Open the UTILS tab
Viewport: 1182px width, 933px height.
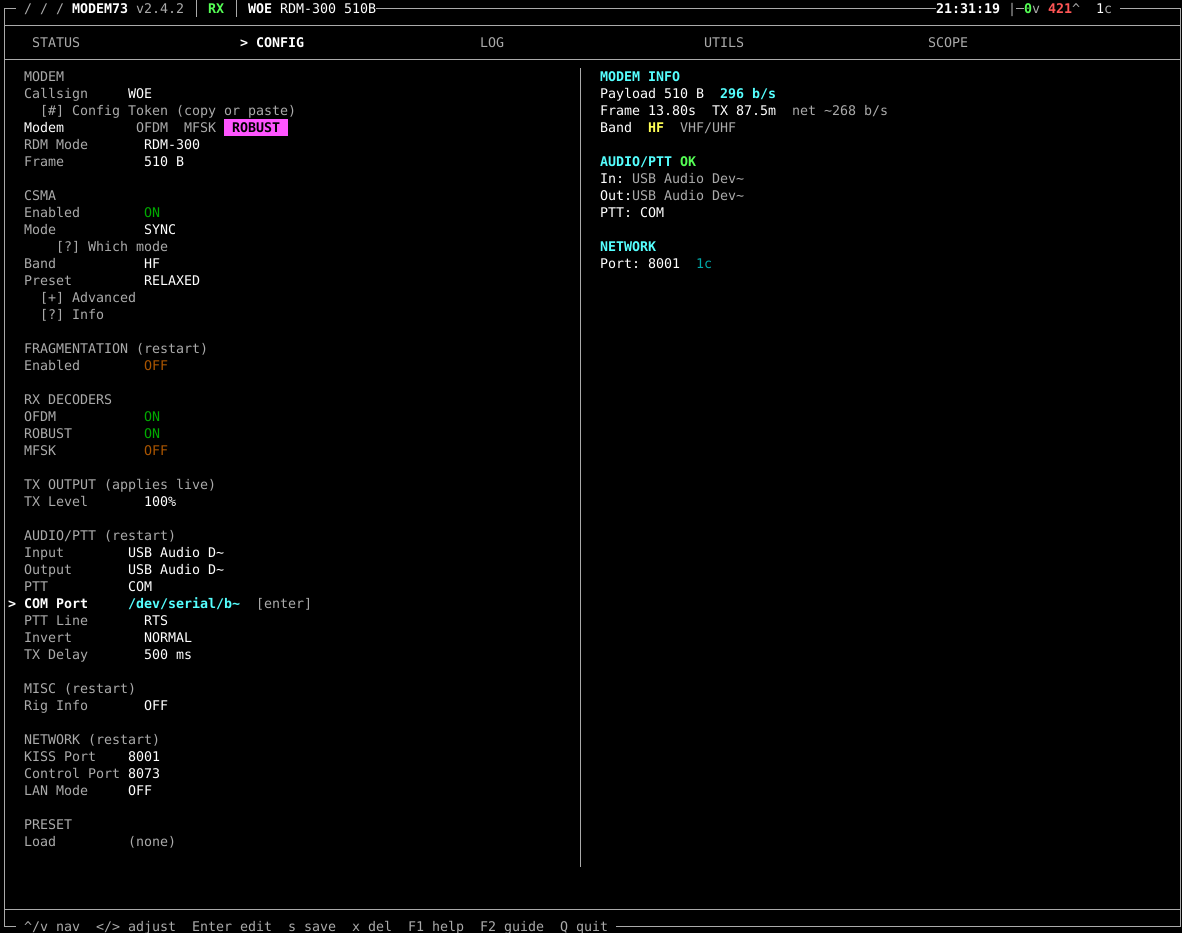[x=724, y=43]
